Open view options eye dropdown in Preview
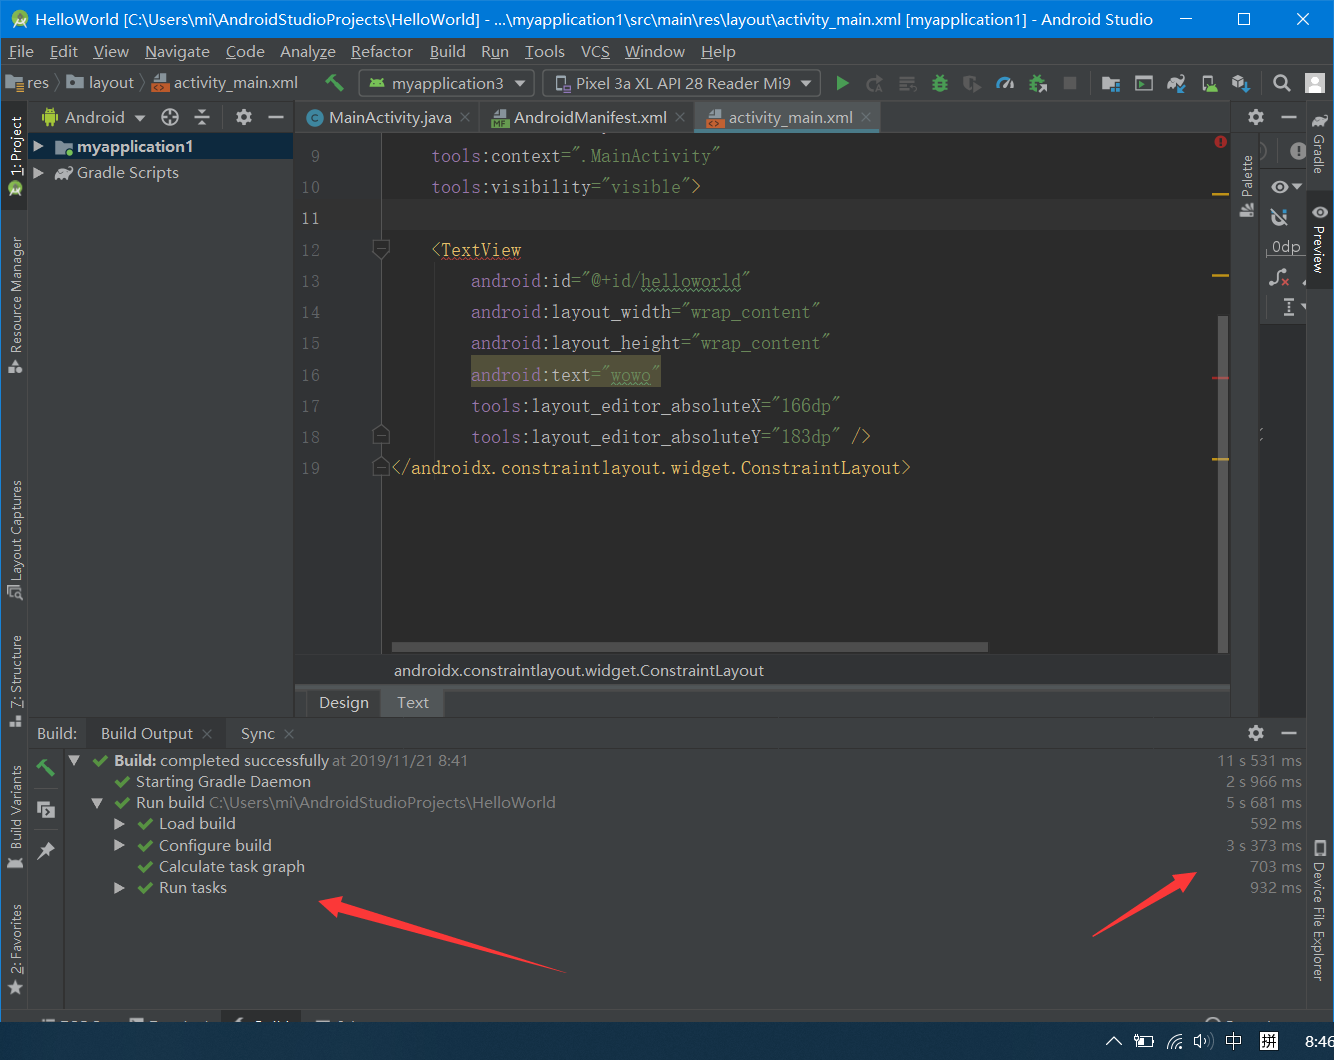Screen dimensions: 1334x1060 (1286, 187)
